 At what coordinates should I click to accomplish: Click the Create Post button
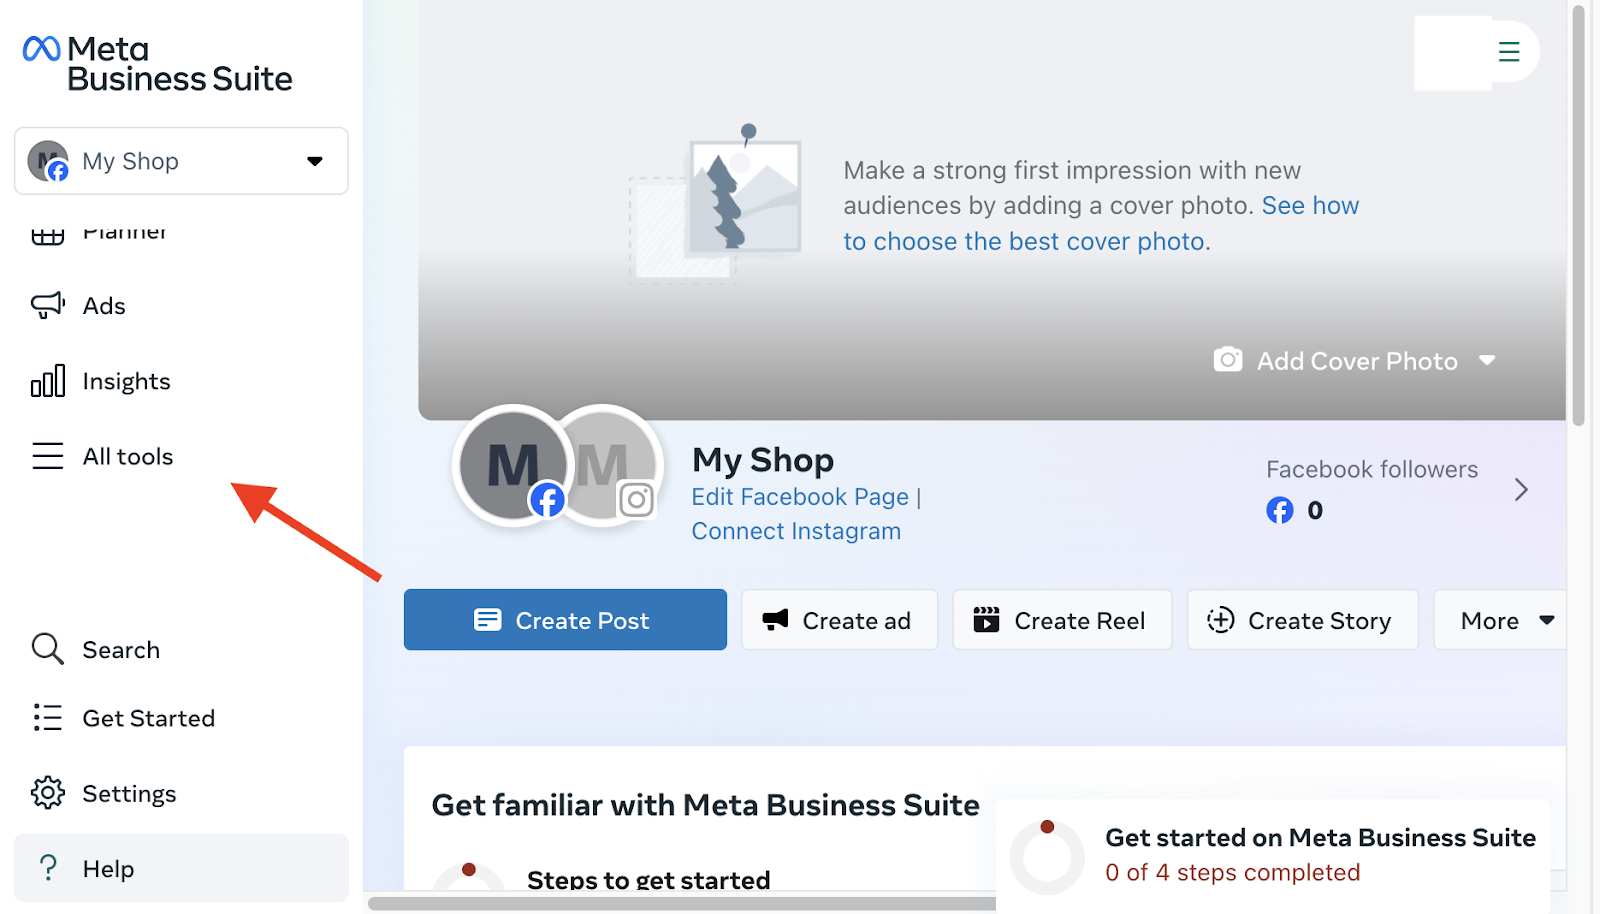565,620
